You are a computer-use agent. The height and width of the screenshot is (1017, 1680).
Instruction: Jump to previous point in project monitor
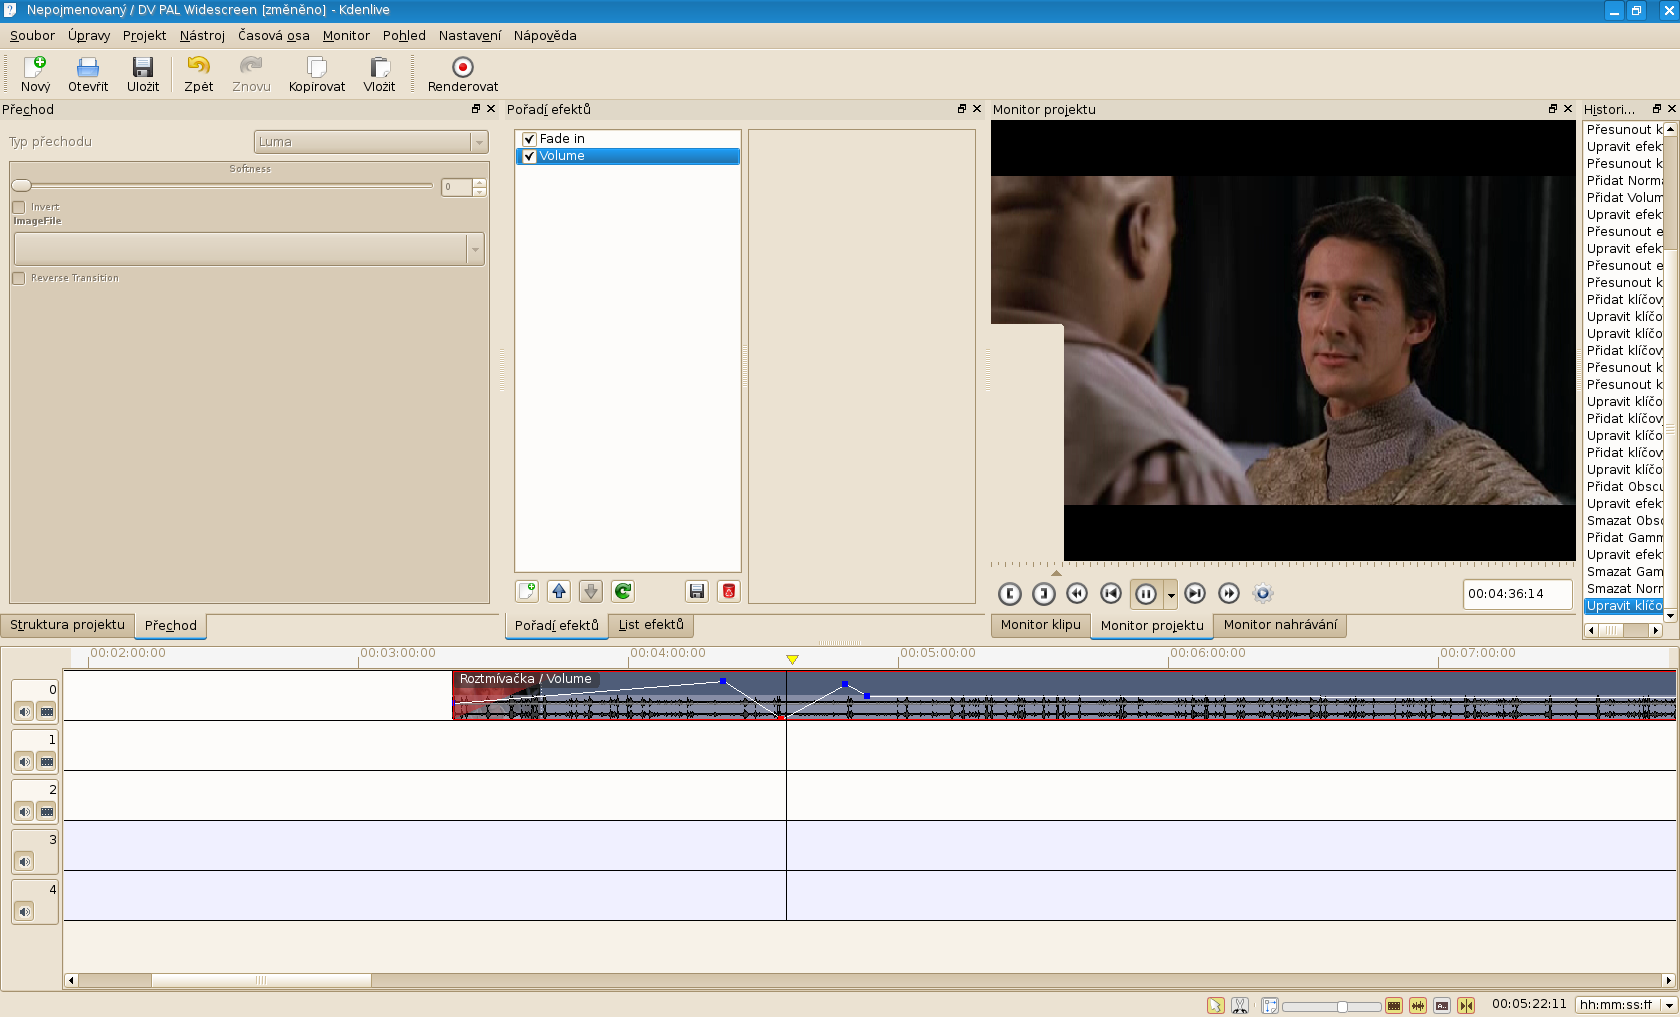point(1111,594)
